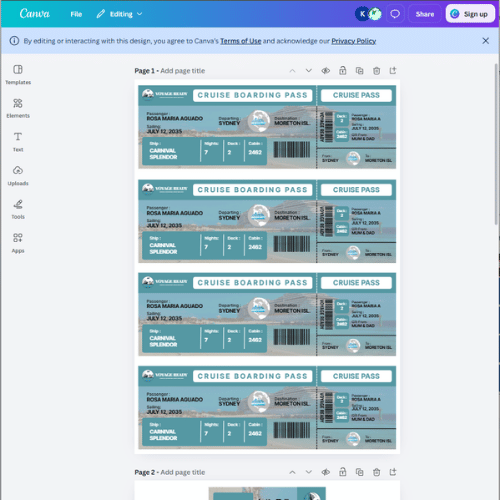This screenshot has width=500, height=500.
Task: Edit Page 1 title field
Action: click(183, 71)
